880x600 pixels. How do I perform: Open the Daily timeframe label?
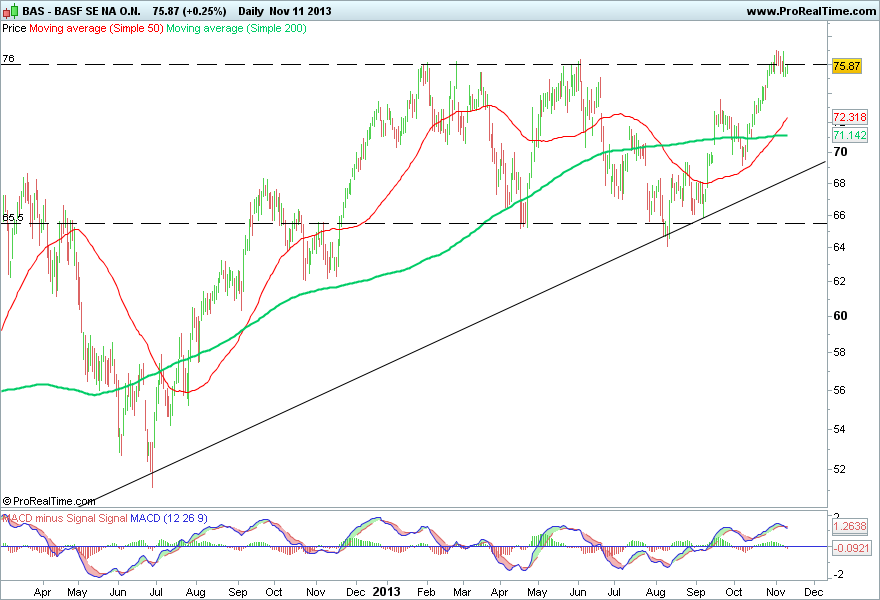coord(250,11)
